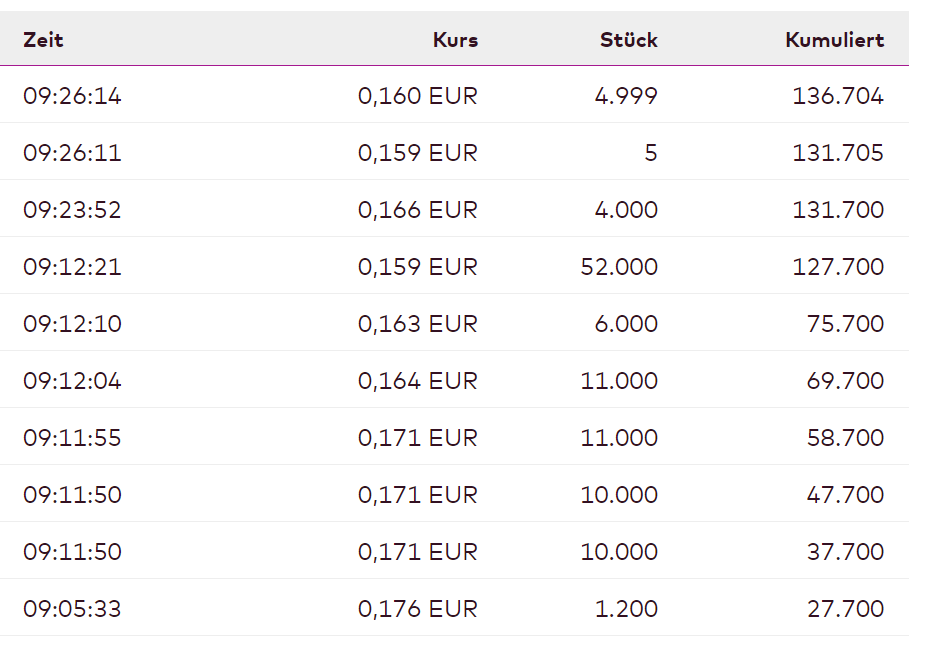The image size is (926, 654).
Task: Select the 09:11:55 time cell
Action: [72, 438]
